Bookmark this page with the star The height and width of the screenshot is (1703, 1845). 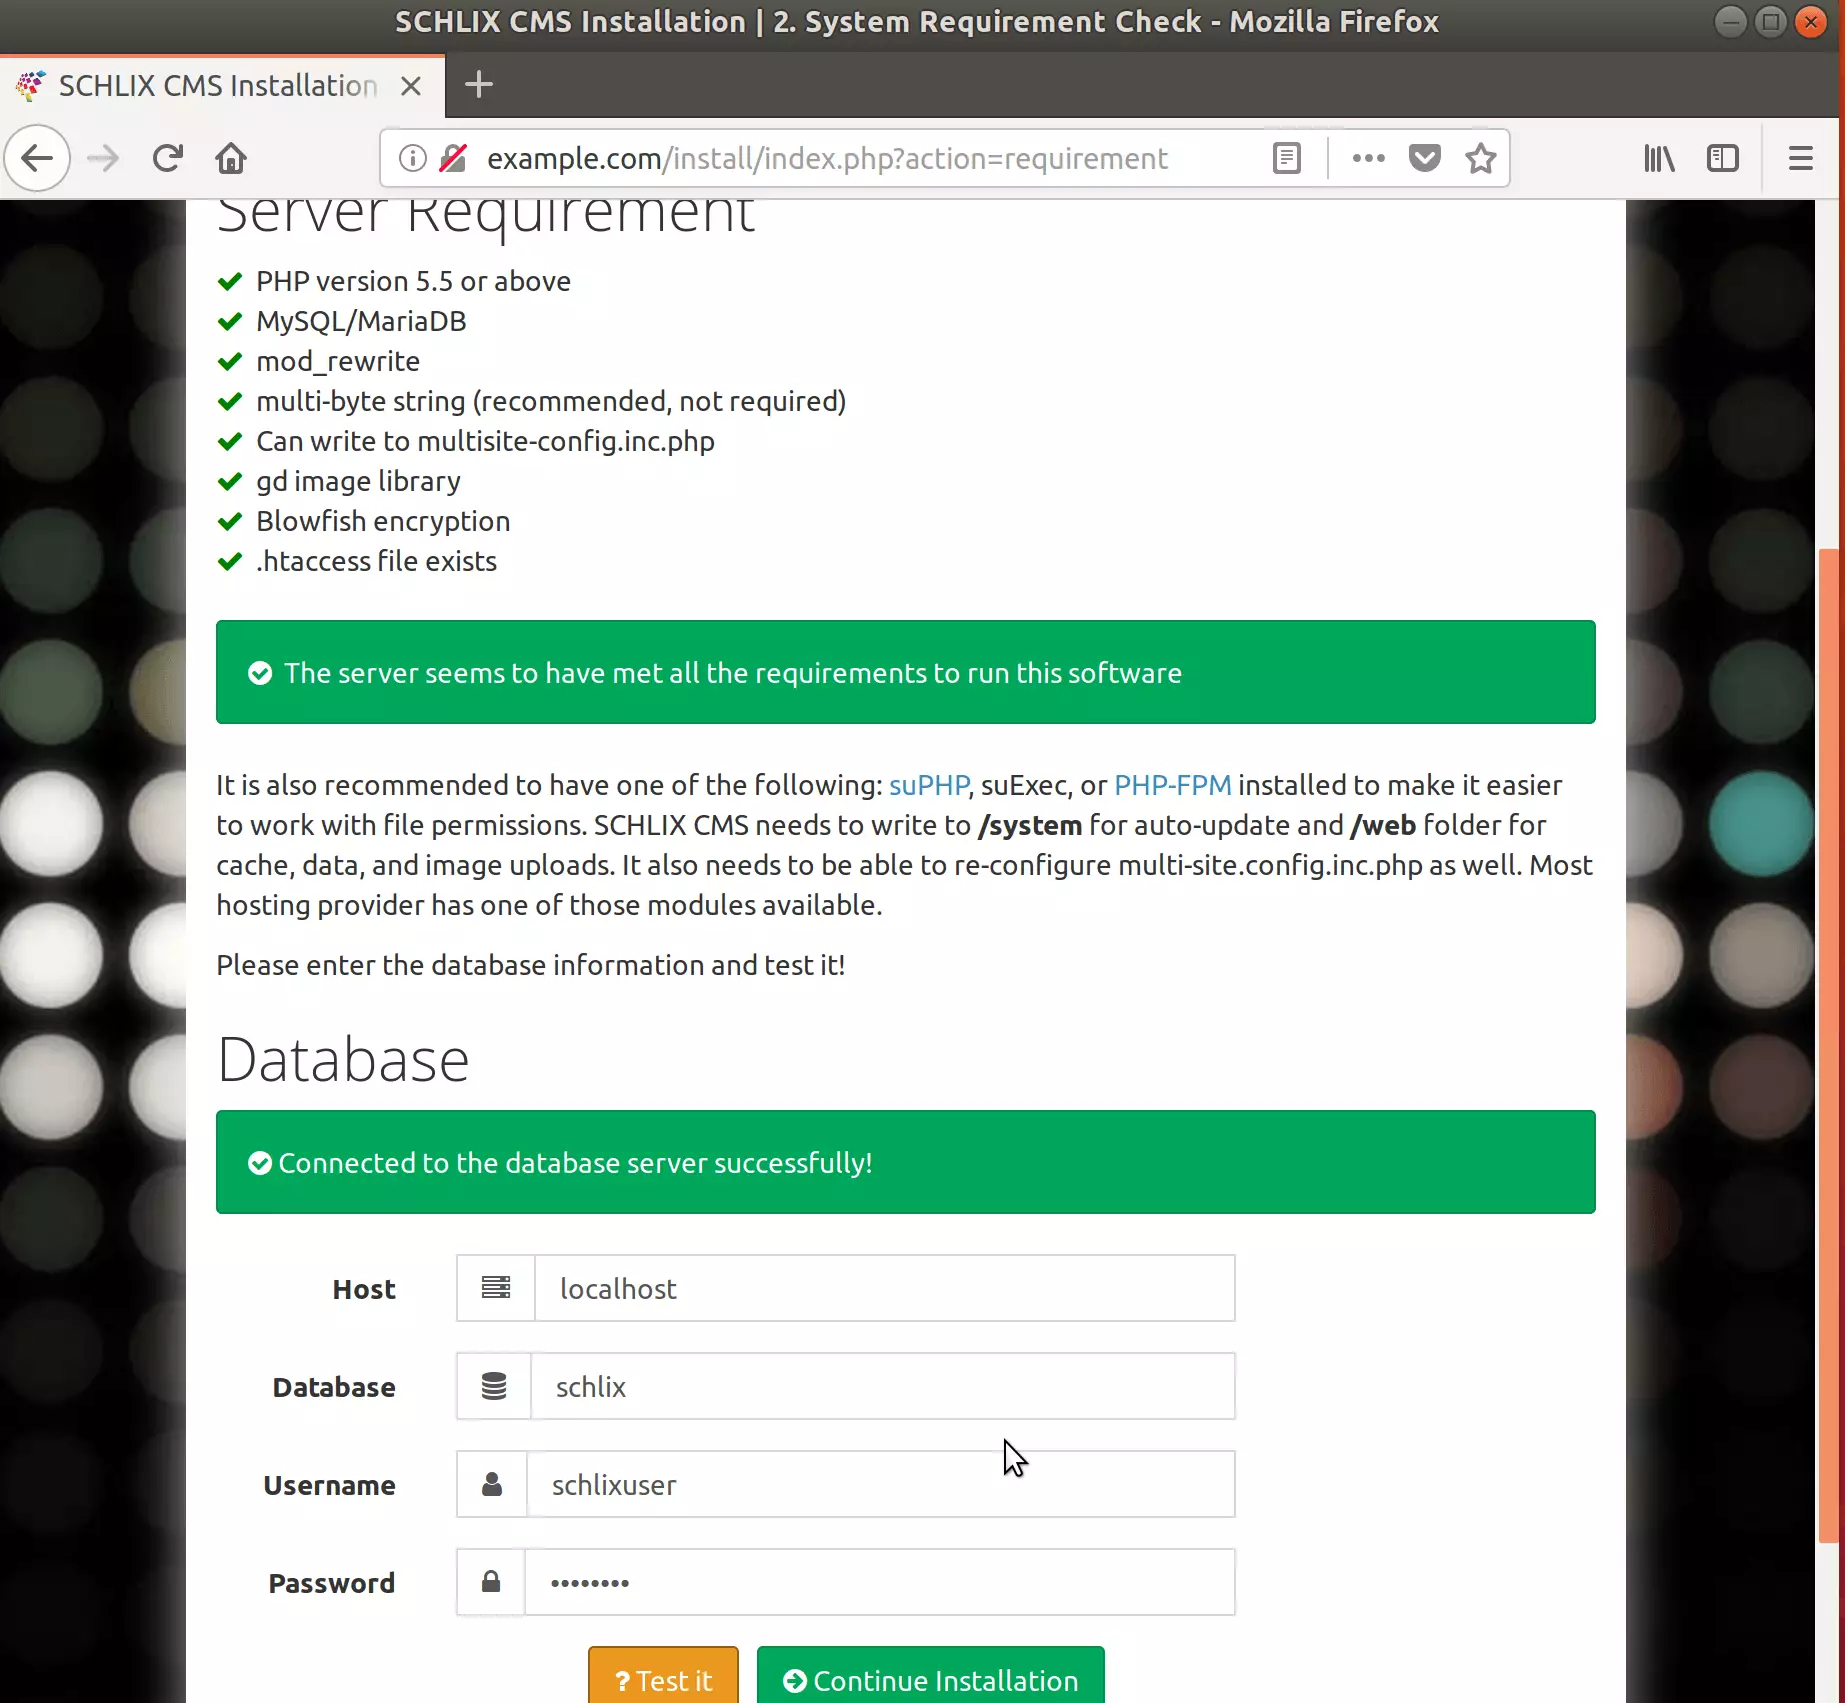1480,158
